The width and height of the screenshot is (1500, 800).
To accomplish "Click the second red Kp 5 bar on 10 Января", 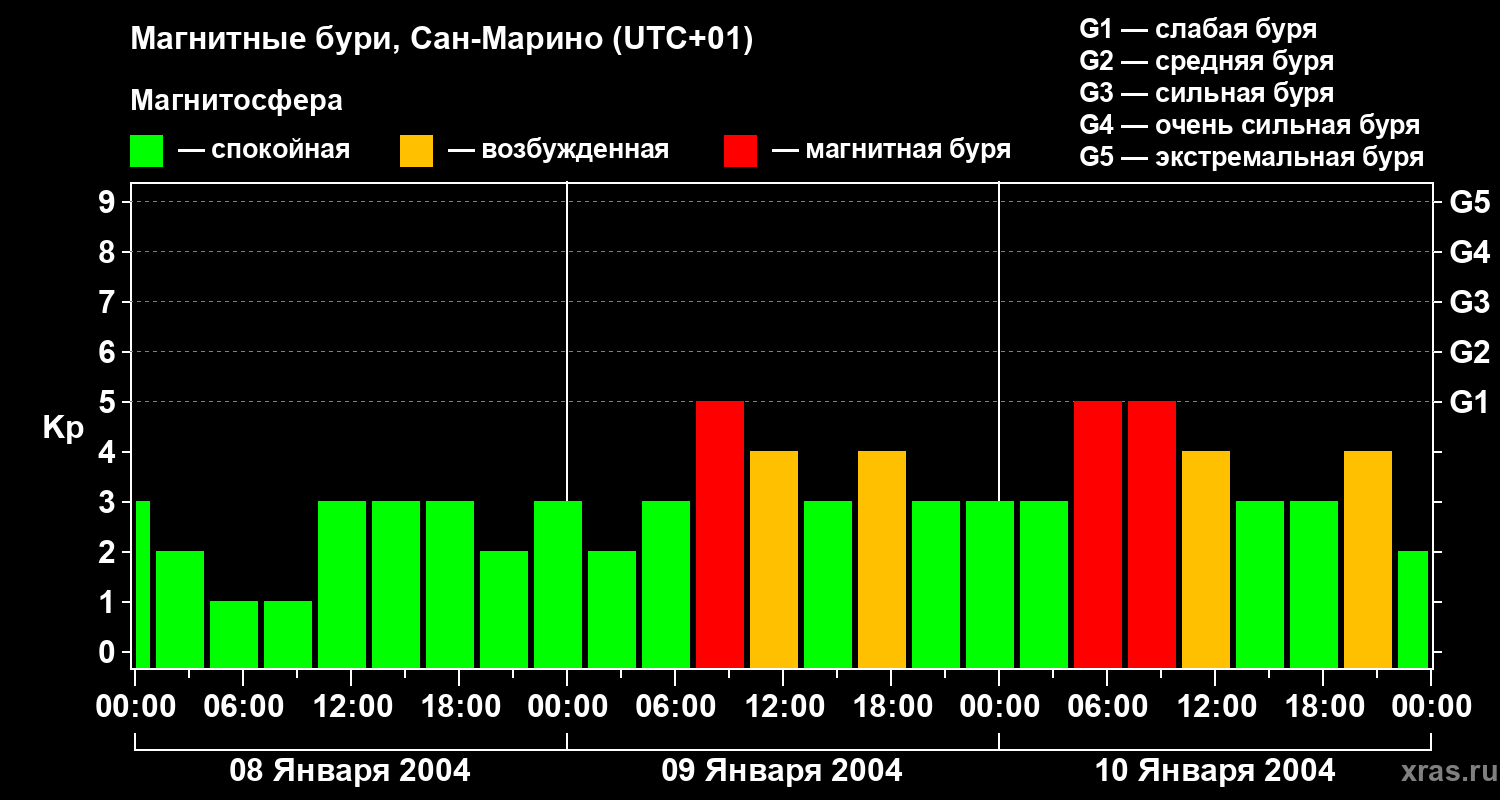I will (1152, 534).
